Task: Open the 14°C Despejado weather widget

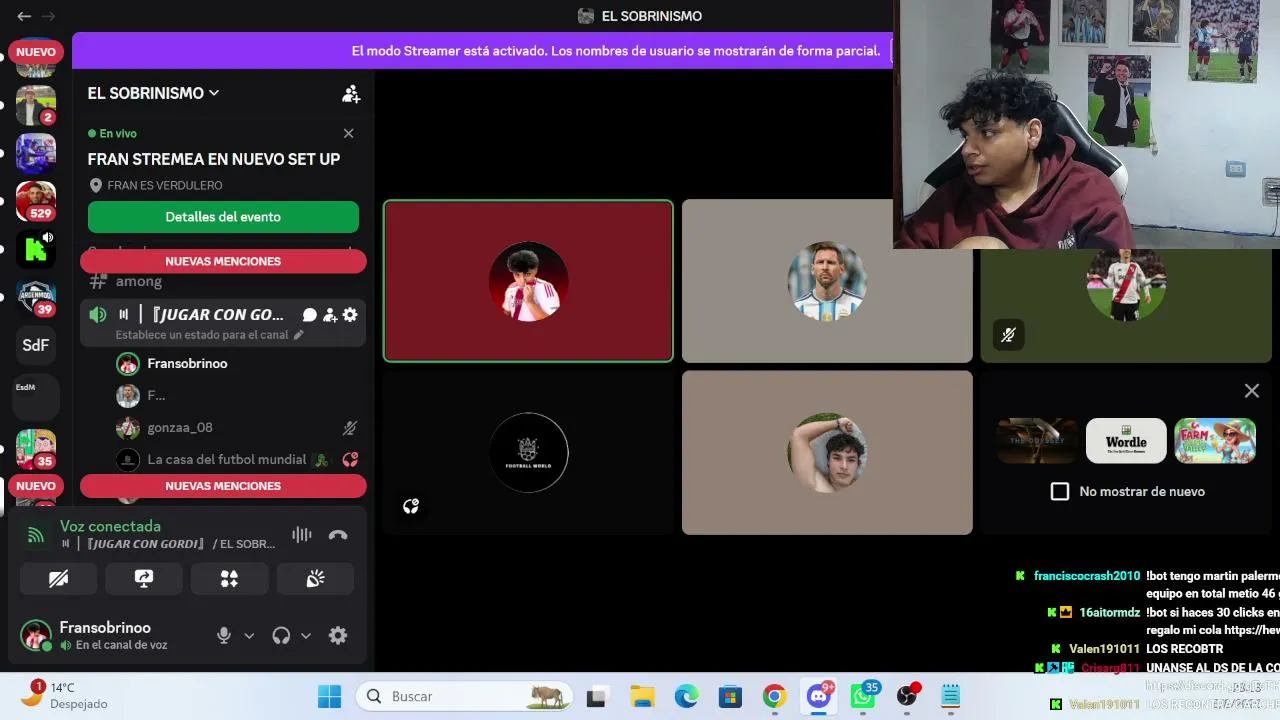Action: tap(62, 695)
